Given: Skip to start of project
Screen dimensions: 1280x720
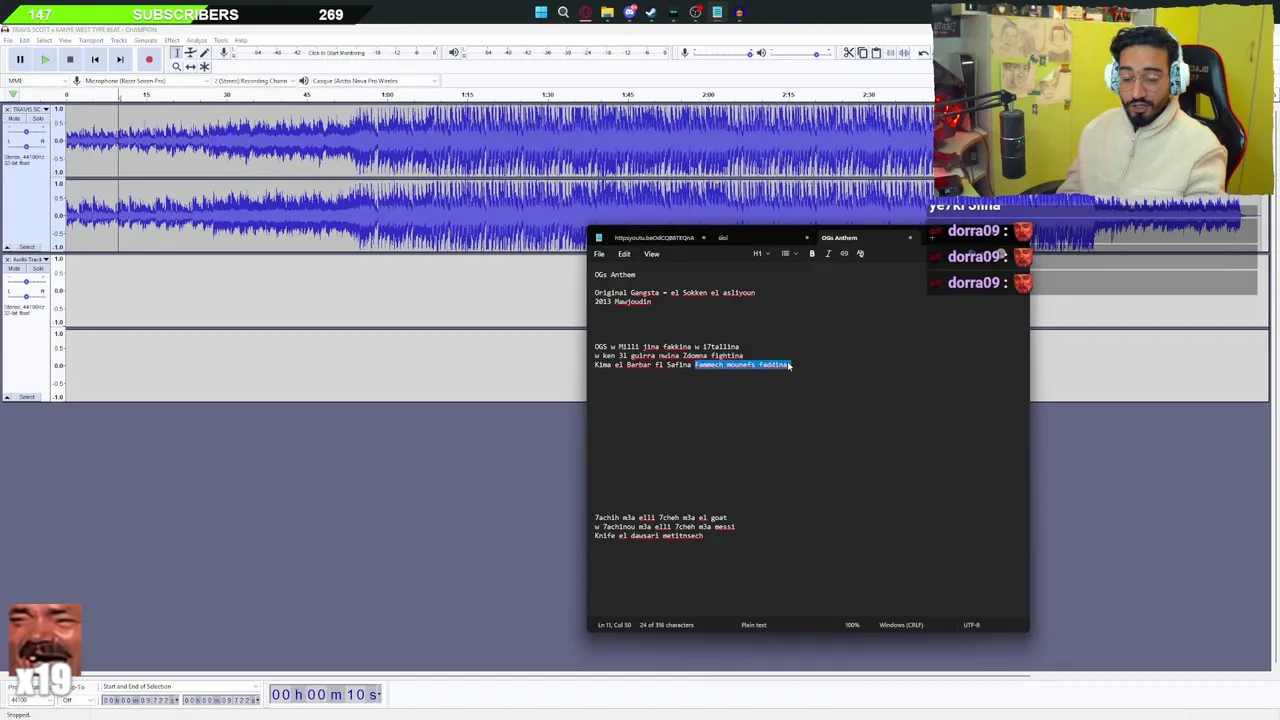Looking at the screenshot, I should tap(95, 60).
